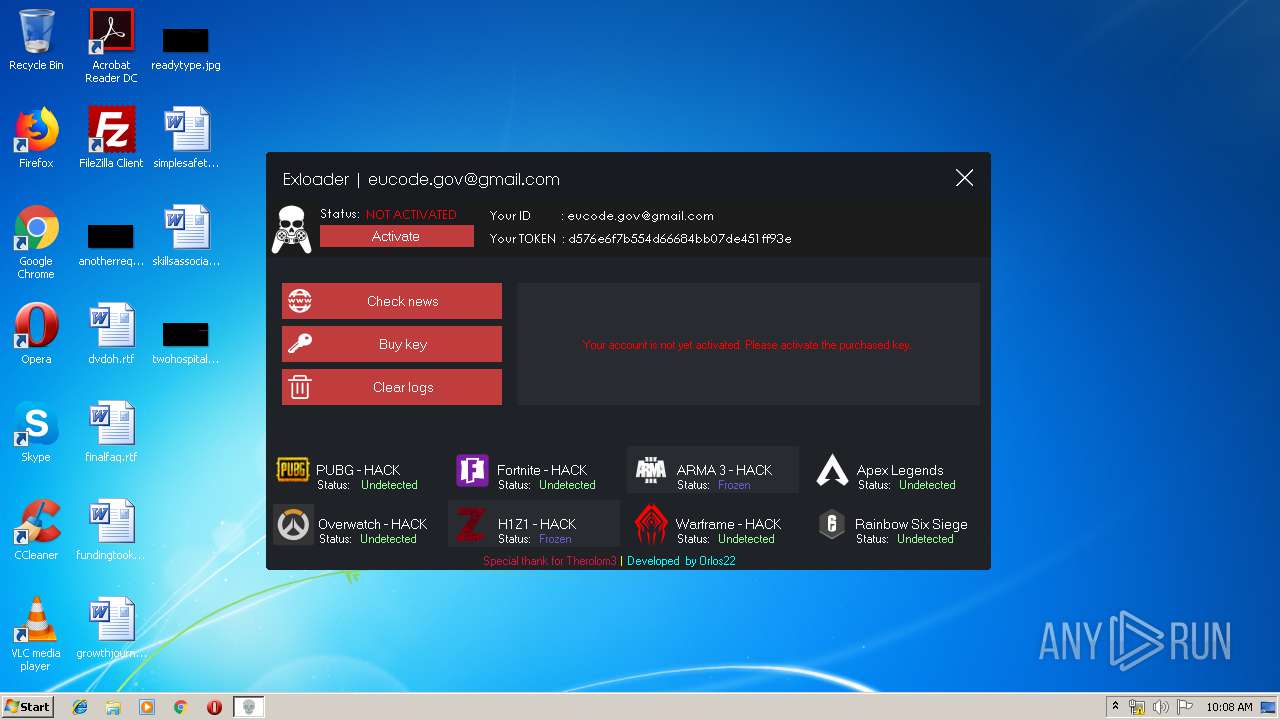1280x720 pixels.
Task: Open Check news button
Action: tap(392, 301)
